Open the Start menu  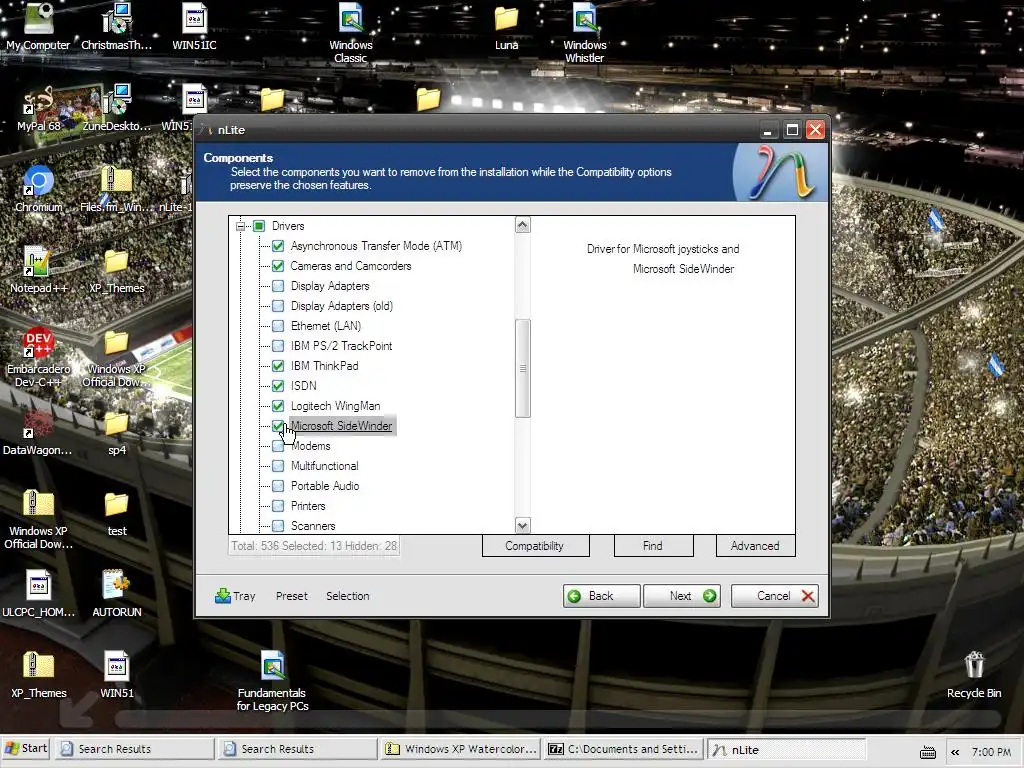click(x=26, y=748)
